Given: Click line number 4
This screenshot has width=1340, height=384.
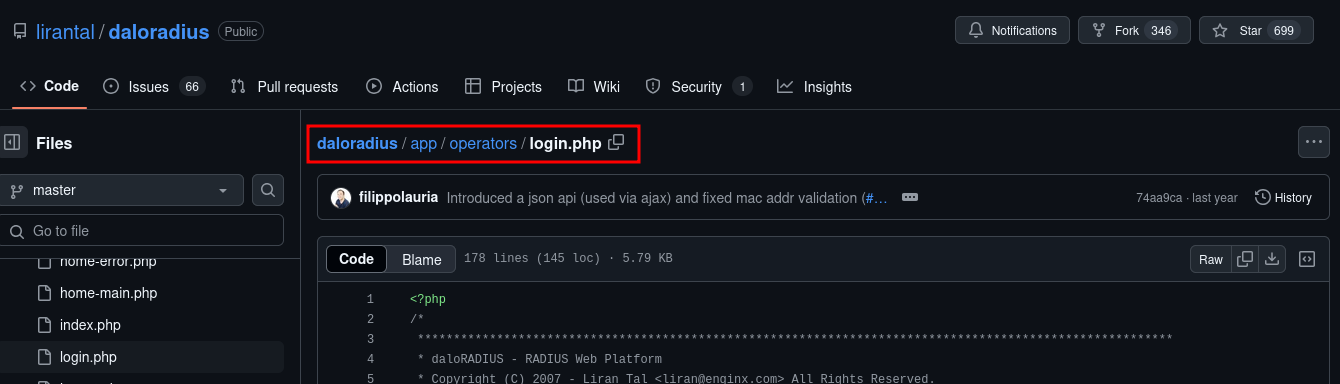Looking at the screenshot, I should 370,359.
